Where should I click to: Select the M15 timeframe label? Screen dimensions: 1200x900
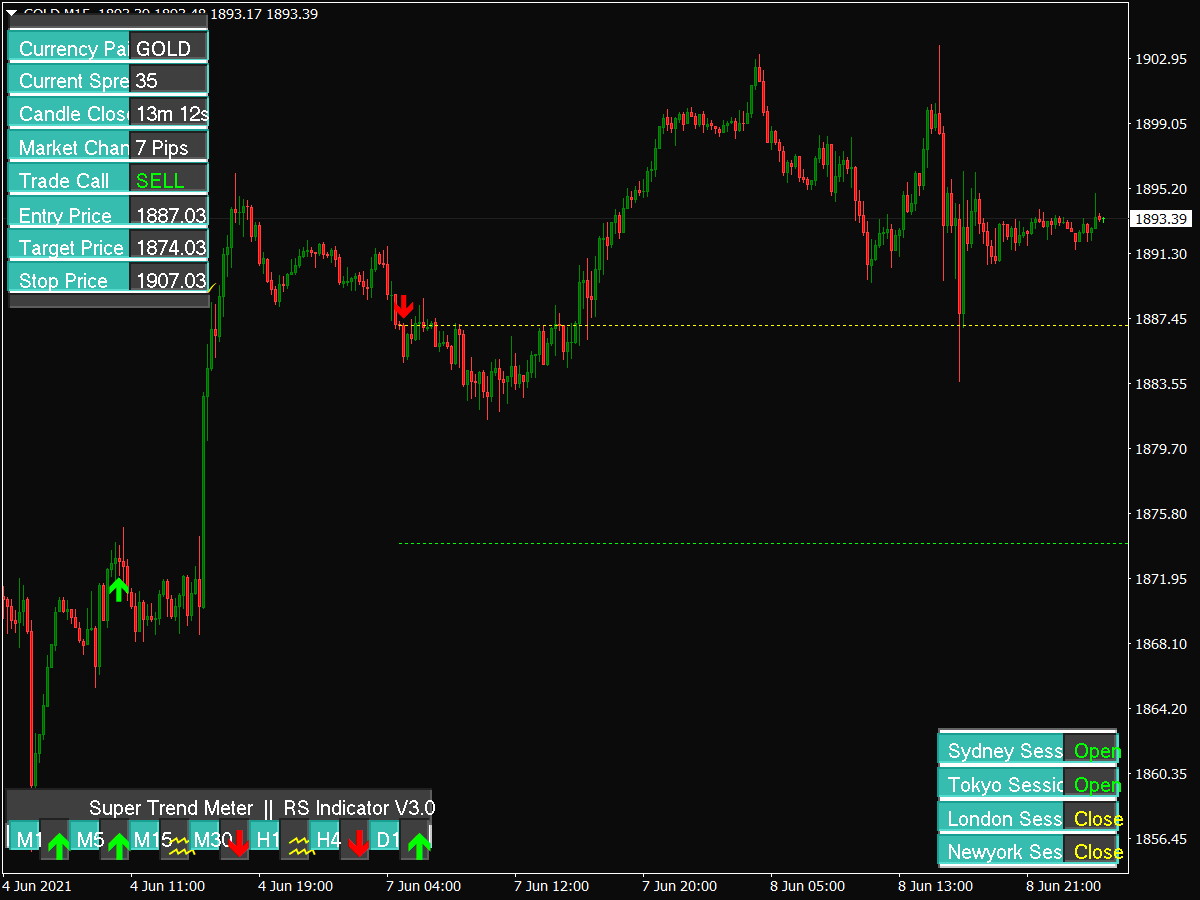pos(152,840)
